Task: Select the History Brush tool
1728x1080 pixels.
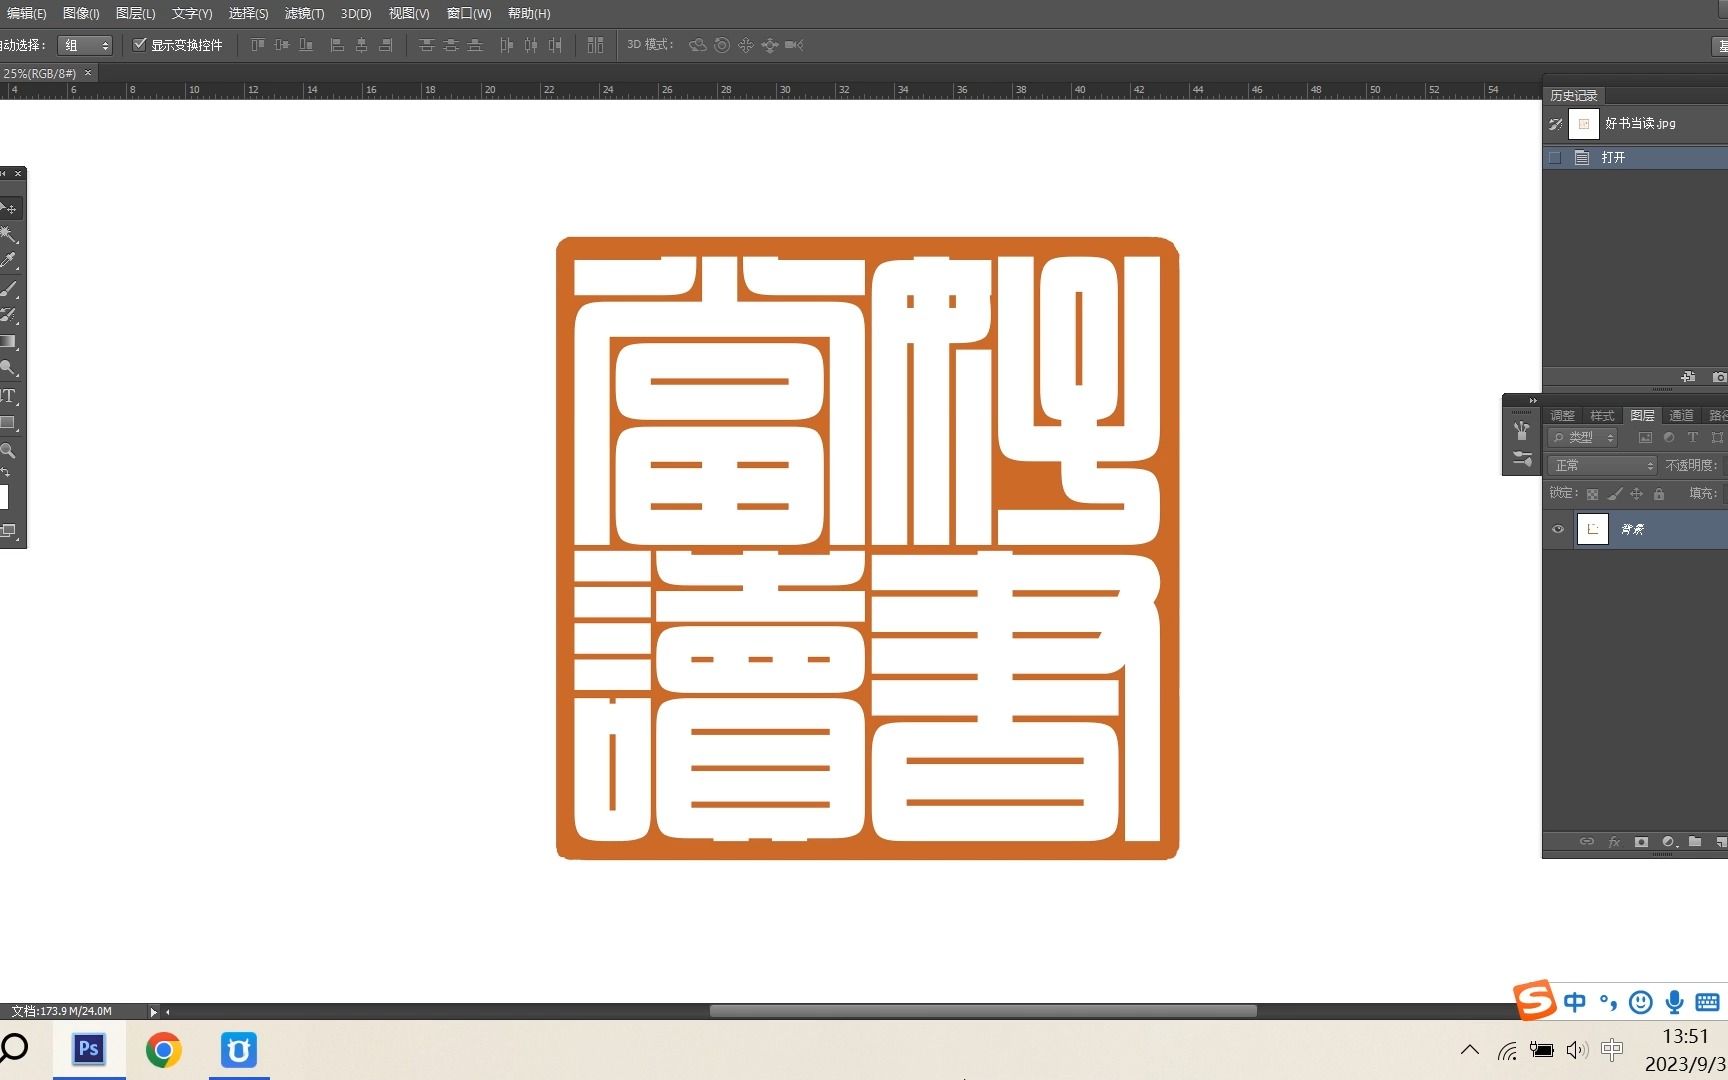Action: (8, 315)
